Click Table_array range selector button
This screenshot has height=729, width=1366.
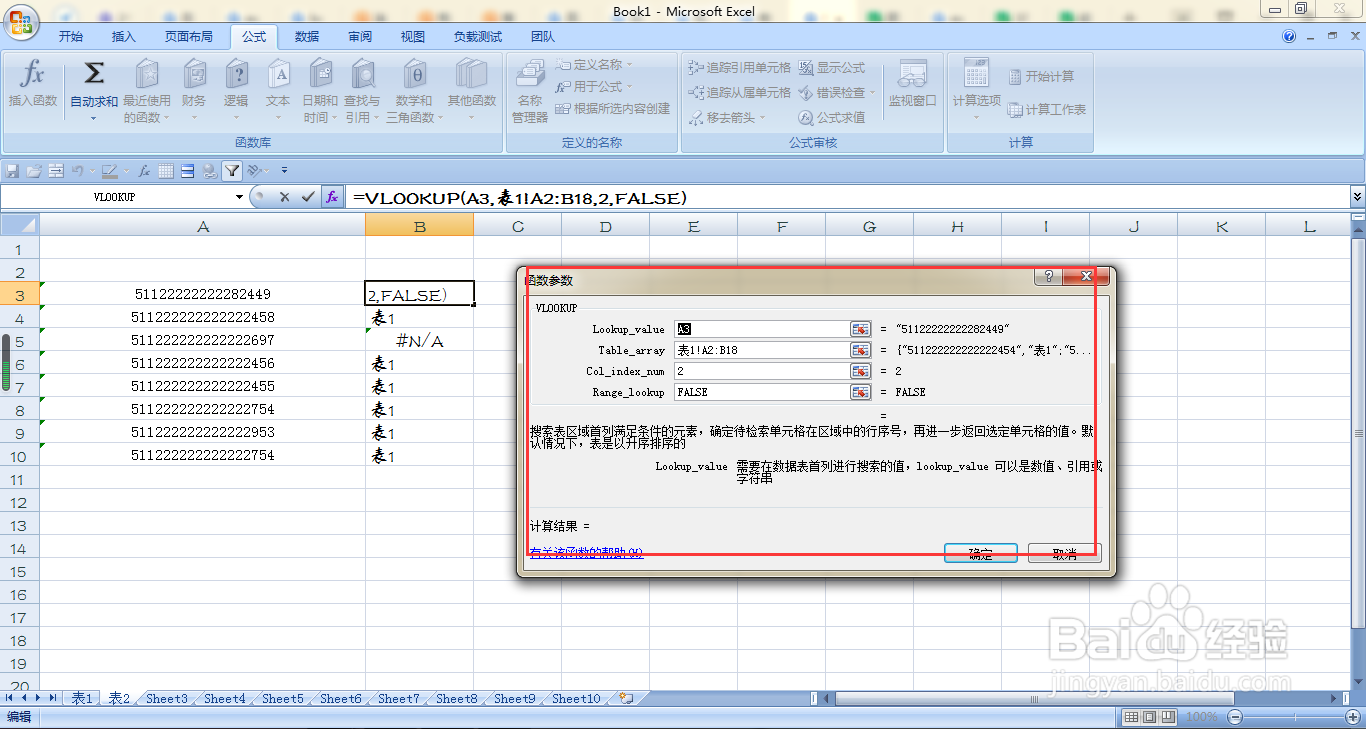pyautogui.click(x=860, y=350)
